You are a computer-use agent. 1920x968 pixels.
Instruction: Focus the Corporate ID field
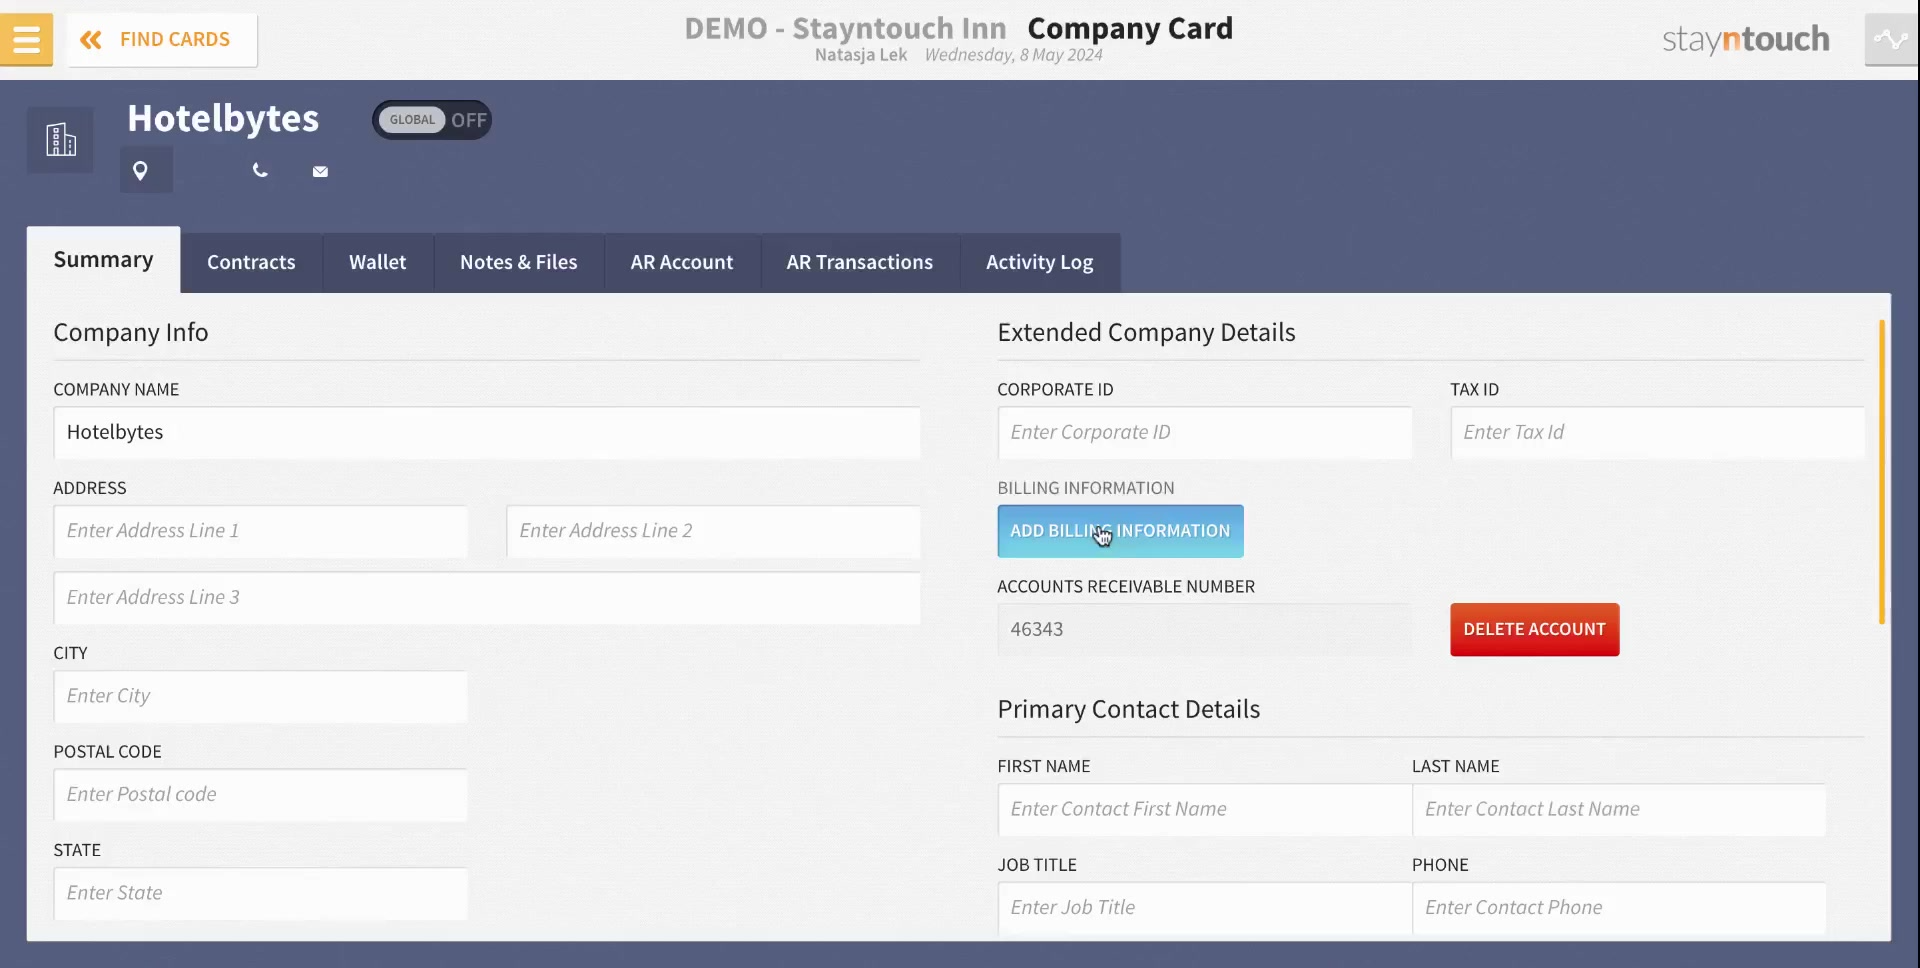click(1205, 433)
